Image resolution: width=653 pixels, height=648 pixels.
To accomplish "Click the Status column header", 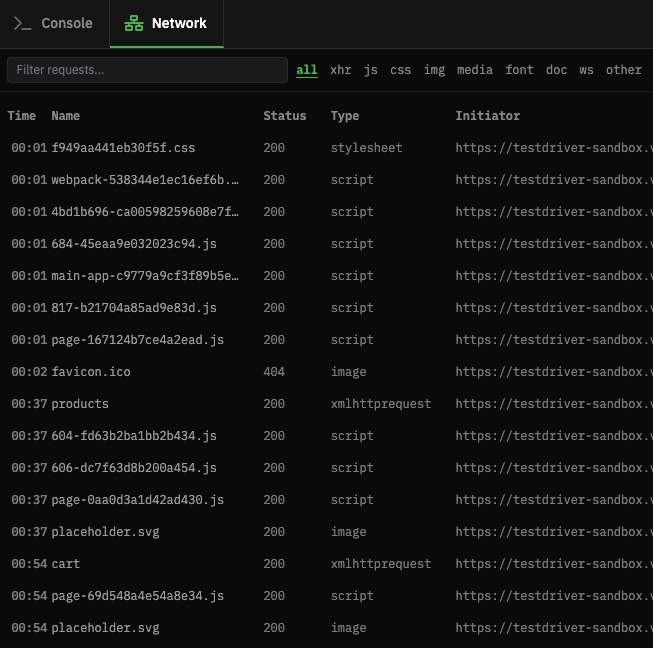I will [284, 116].
